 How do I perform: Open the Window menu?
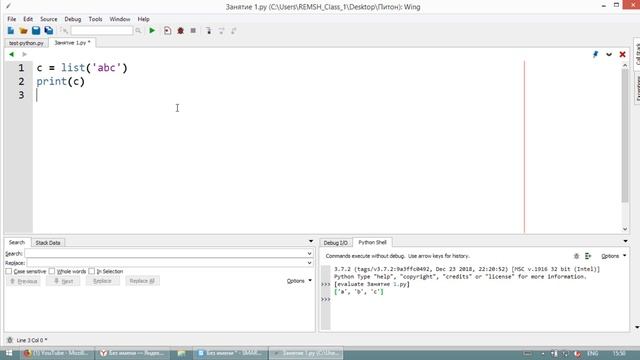point(120,19)
